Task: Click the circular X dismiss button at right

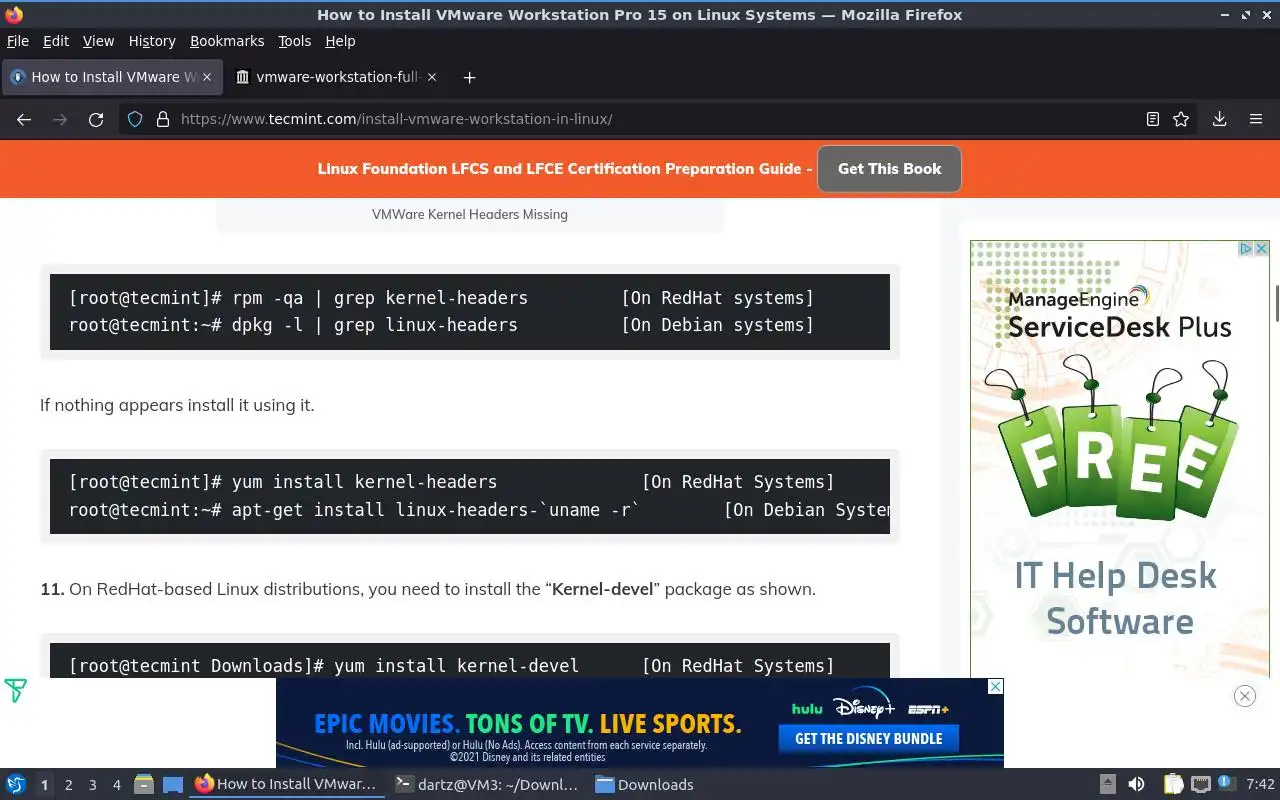Action: pyautogui.click(x=1244, y=696)
